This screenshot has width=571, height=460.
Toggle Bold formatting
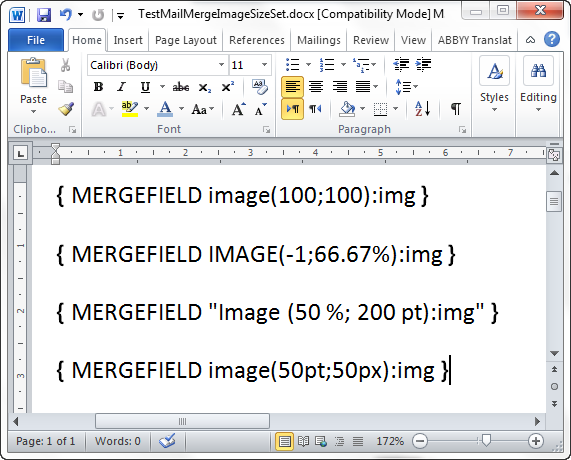click(x=98, y=87)
